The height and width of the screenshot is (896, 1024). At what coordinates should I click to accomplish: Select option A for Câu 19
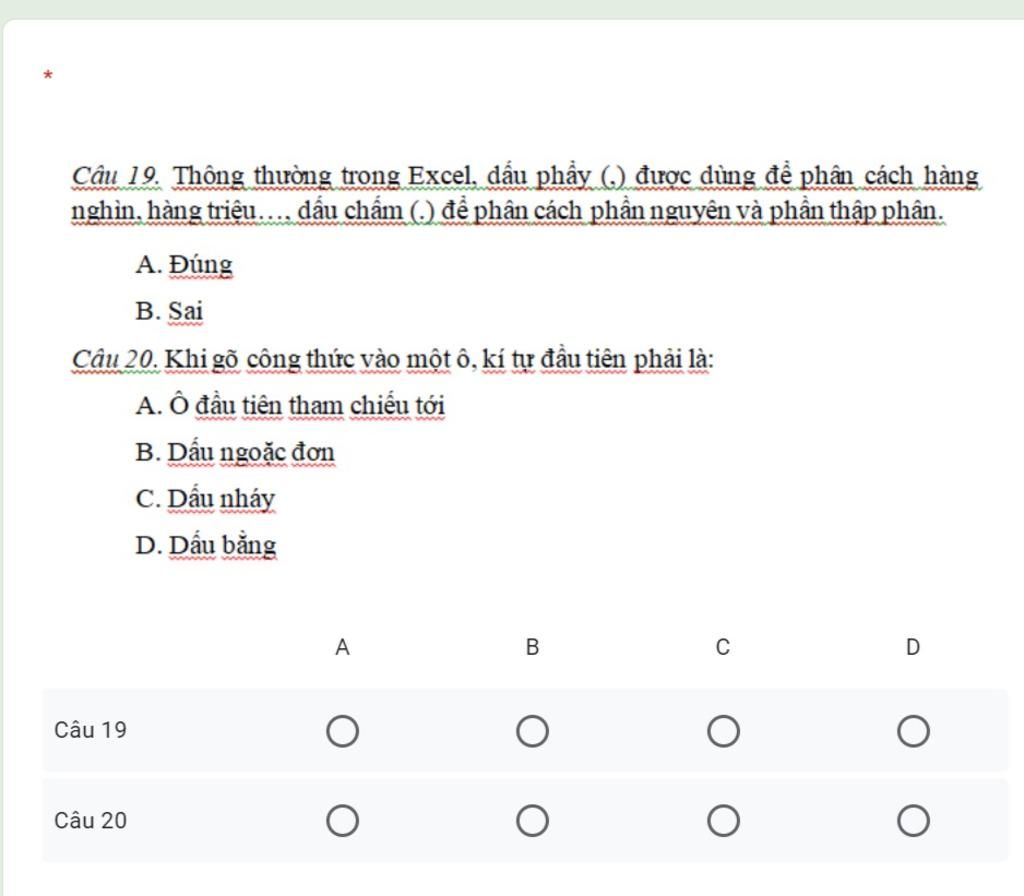click(x=342, y=732)
